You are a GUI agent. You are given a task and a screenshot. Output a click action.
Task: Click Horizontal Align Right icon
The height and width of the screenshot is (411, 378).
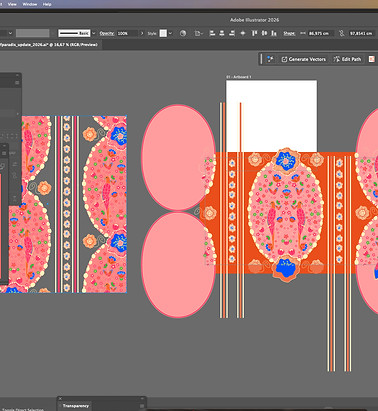coord(232,33)
